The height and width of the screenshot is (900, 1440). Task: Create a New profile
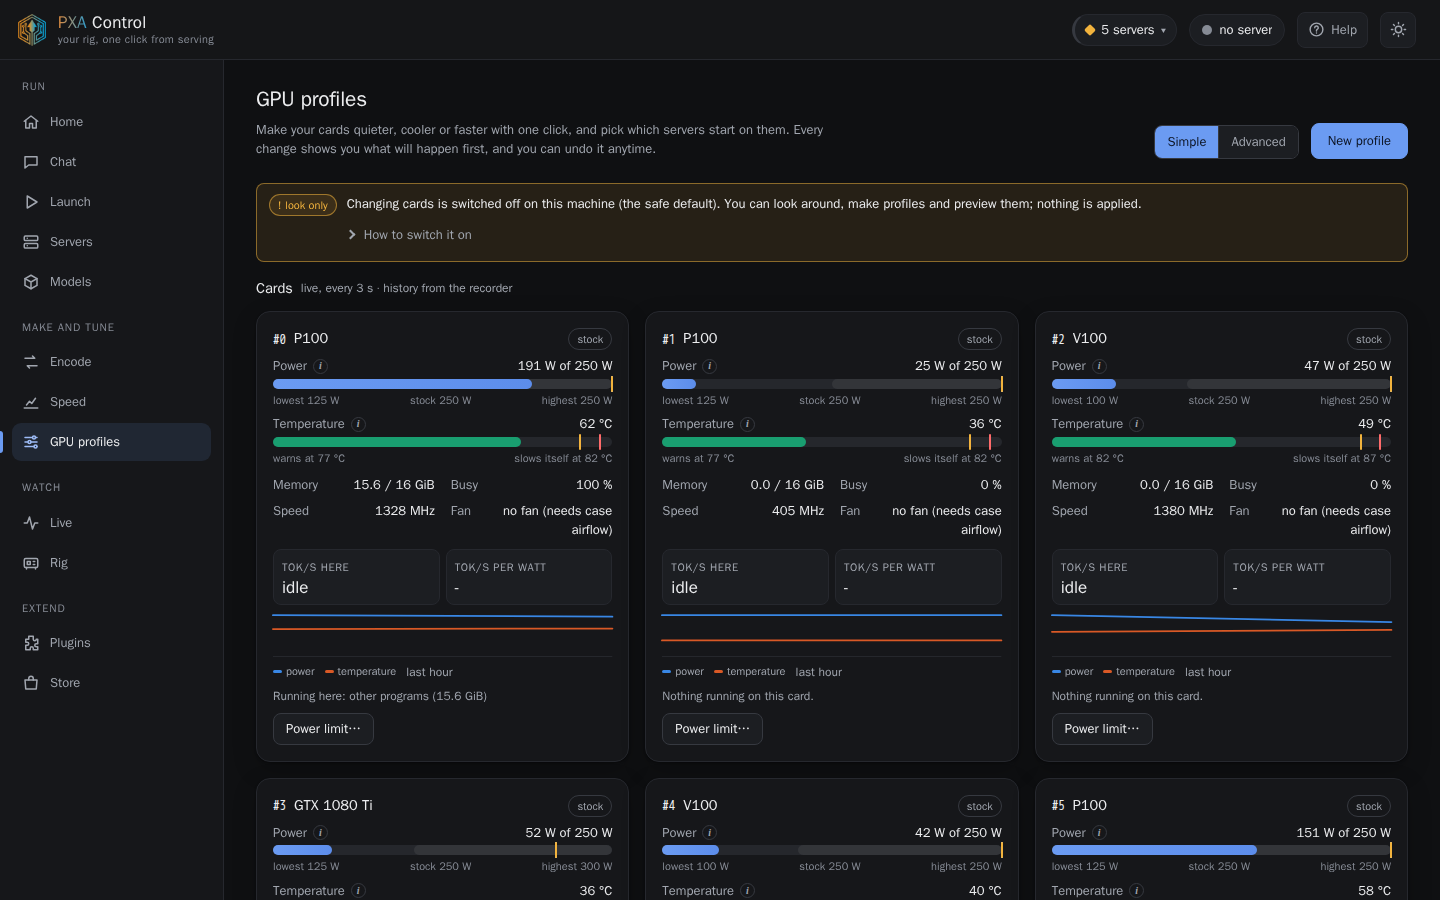click(x=1359, y=141)
